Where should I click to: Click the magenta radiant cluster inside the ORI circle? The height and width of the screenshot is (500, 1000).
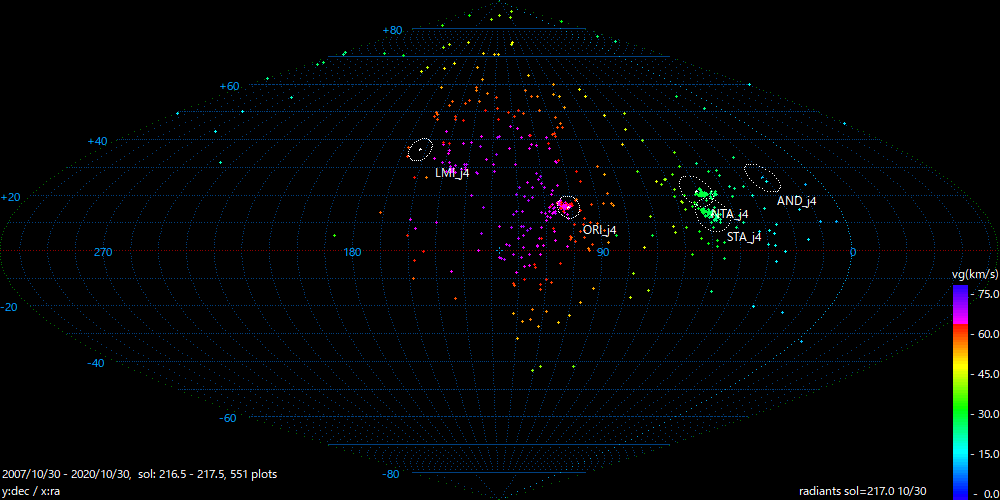point(564,208)
